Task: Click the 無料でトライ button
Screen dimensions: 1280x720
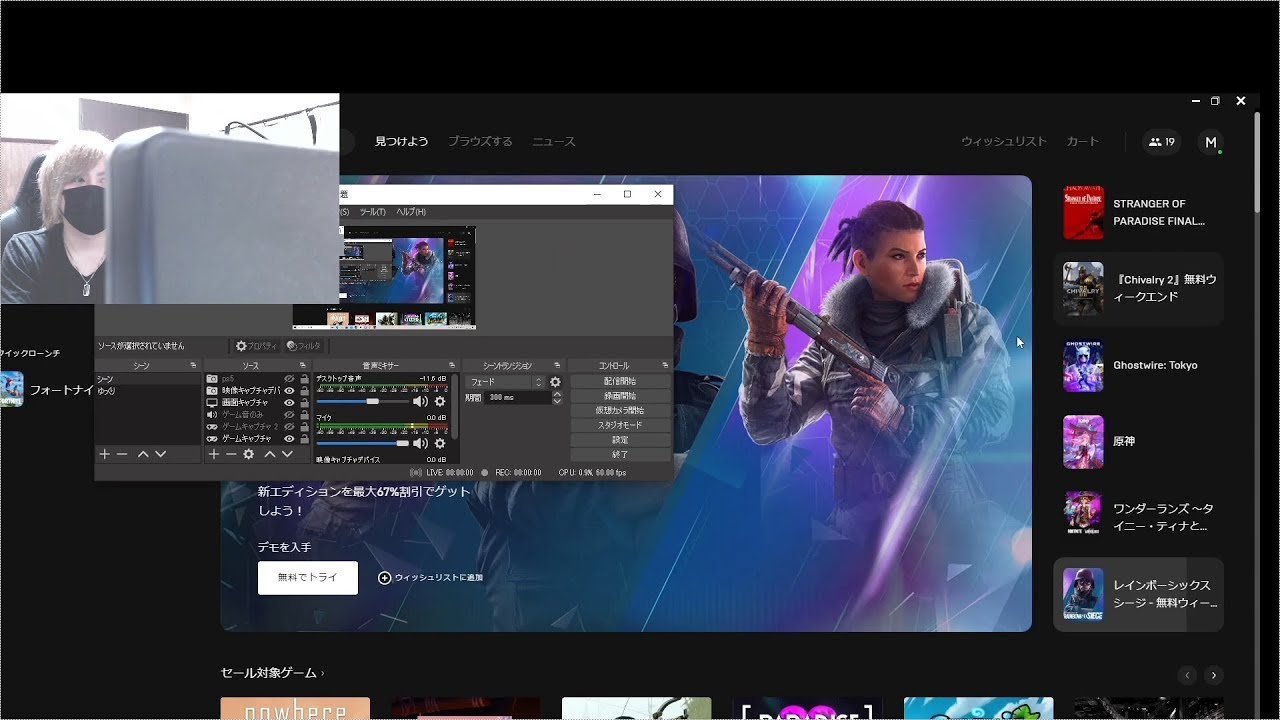Action: tap(308, 578)
